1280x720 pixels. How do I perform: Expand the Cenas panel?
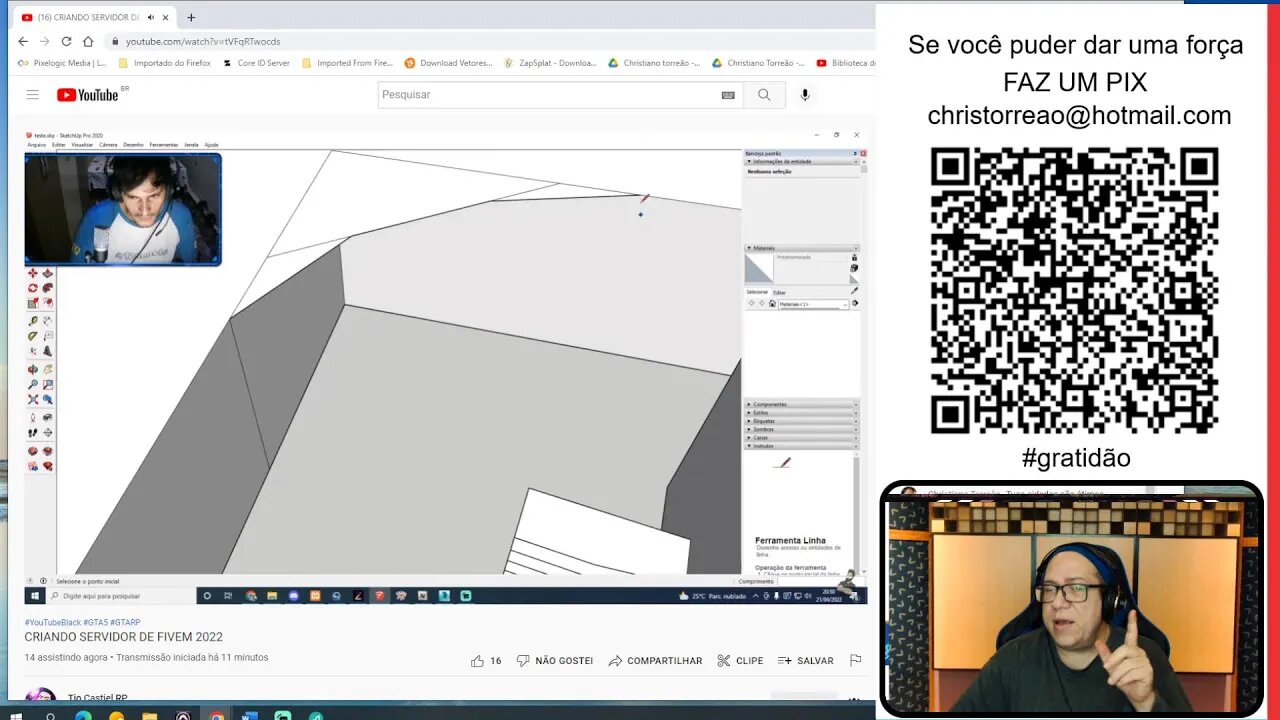pos(801,438)
